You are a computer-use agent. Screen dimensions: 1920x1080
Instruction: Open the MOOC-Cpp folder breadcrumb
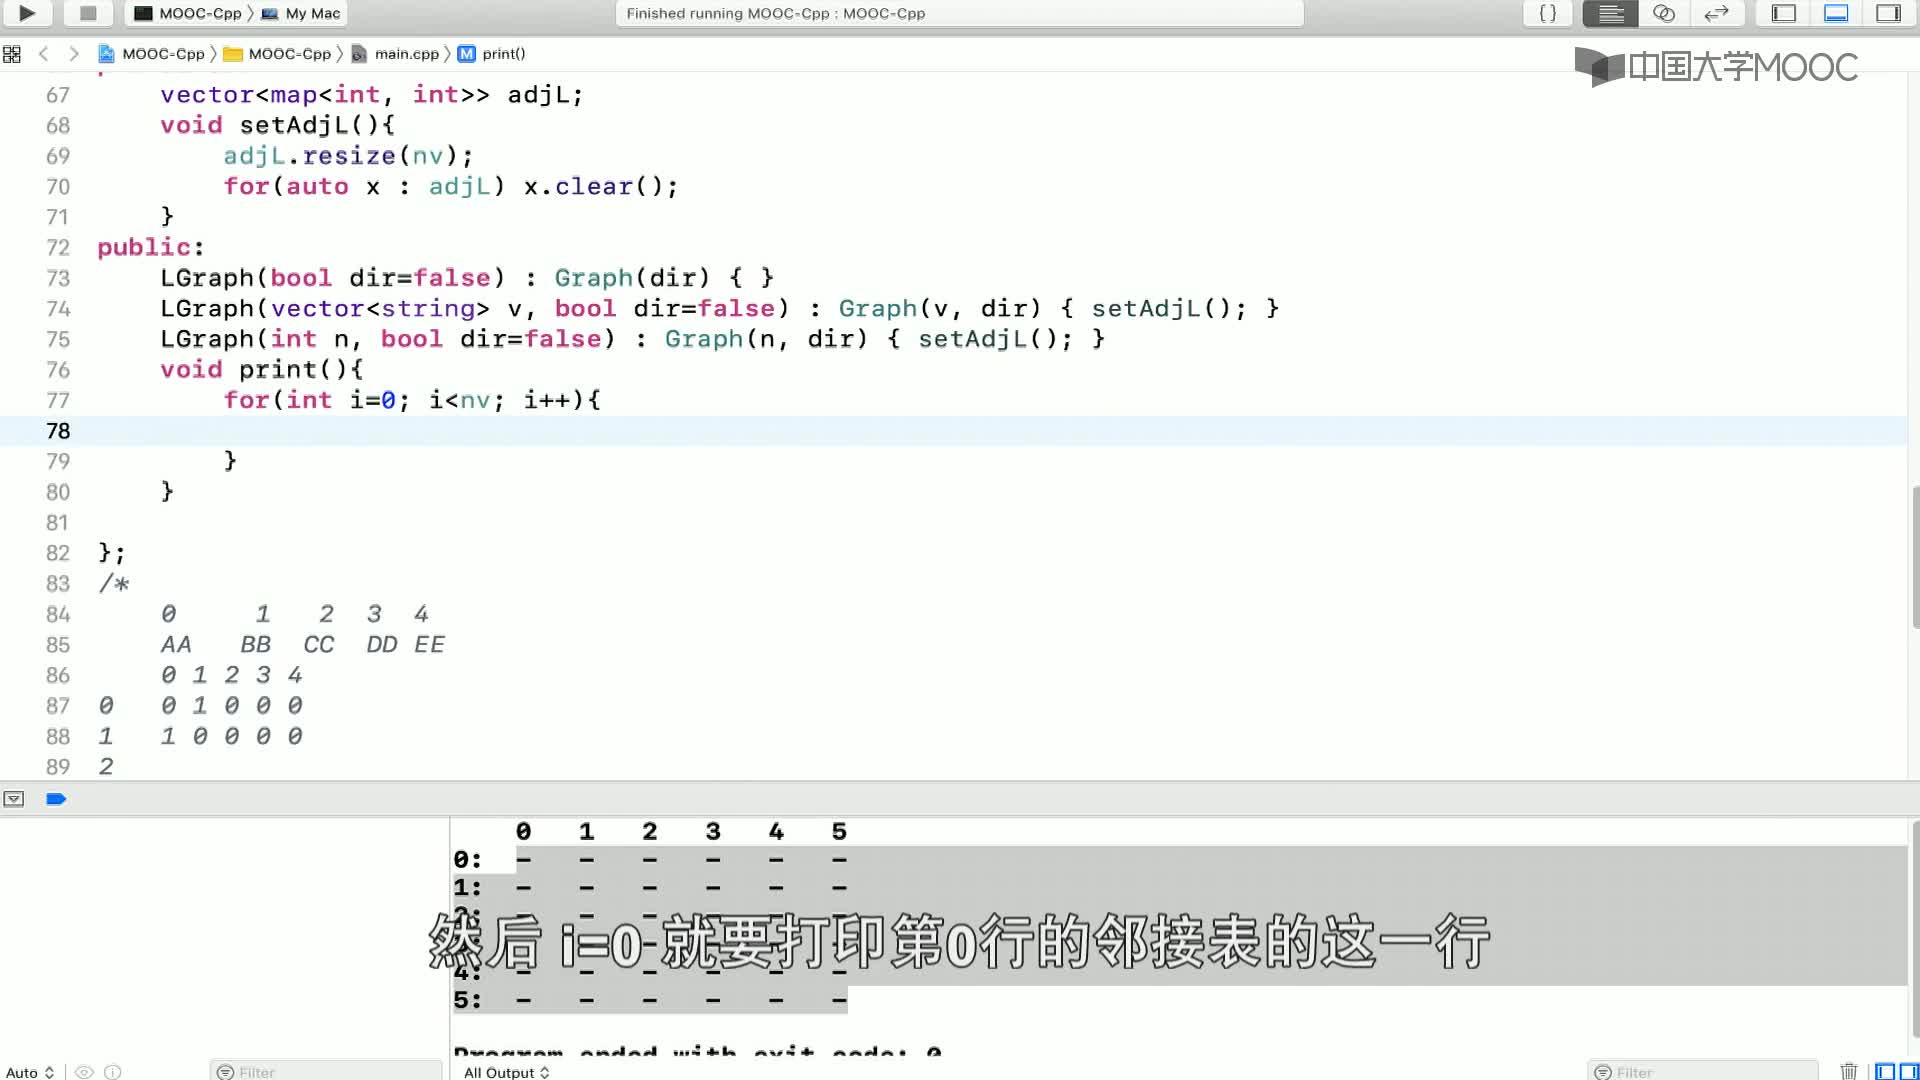tap(278, 54)
